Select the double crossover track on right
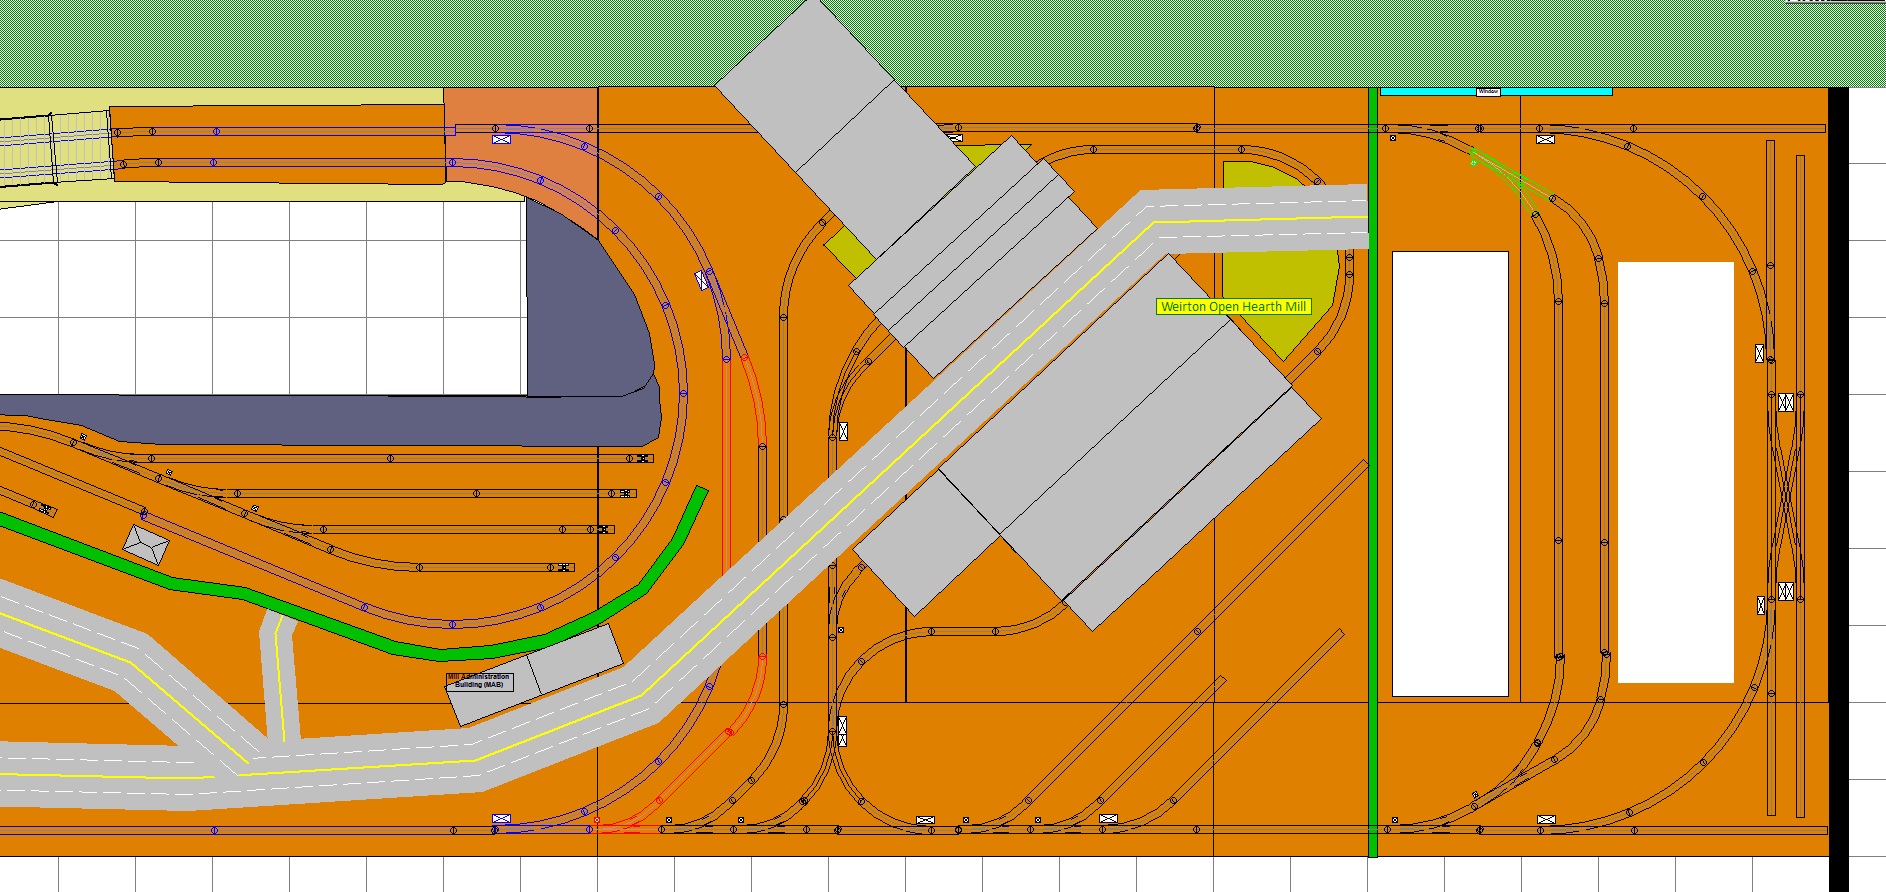The width and height of the screenshot is (1886, 892). pyautogui.click(x=1786, y=498)
